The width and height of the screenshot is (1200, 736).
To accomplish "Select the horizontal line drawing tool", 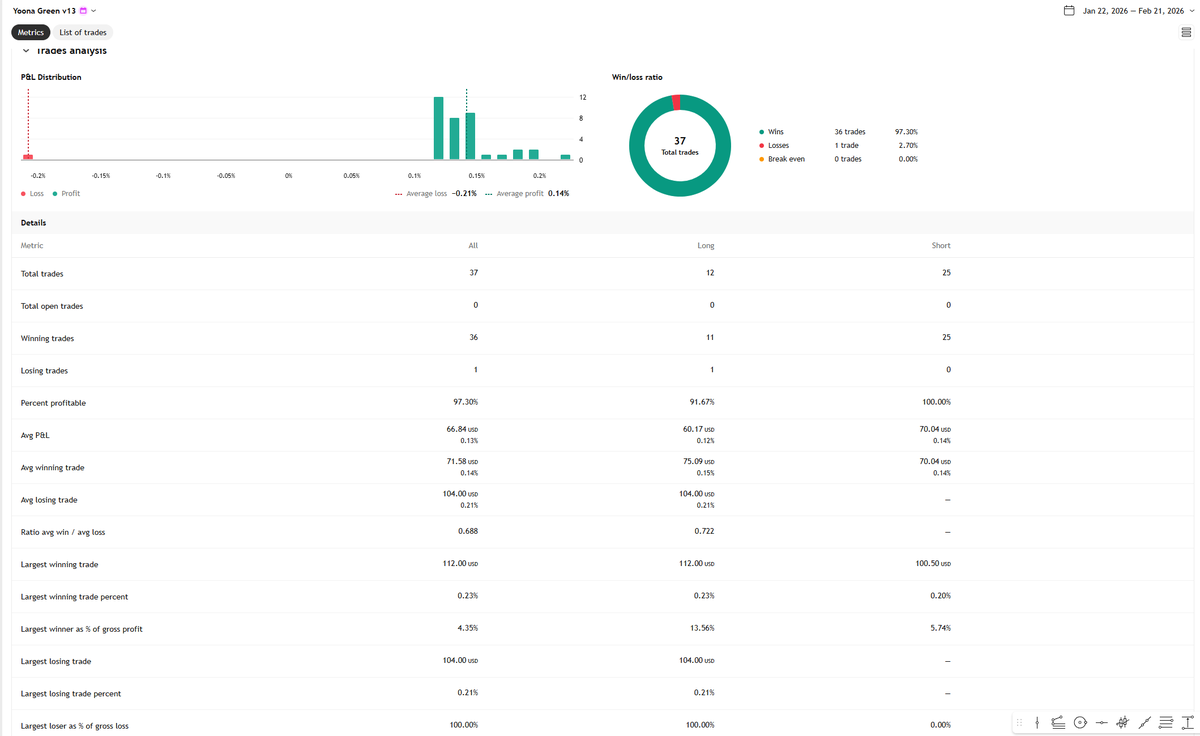I will click(x=1102, y=722).
